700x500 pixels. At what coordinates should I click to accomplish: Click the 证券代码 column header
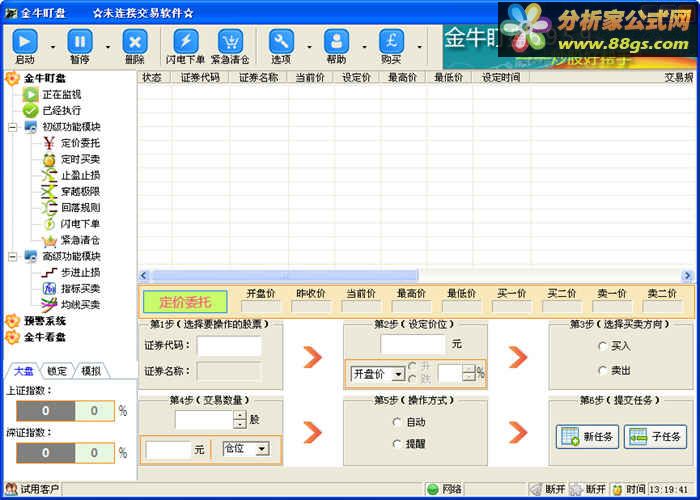200,77
